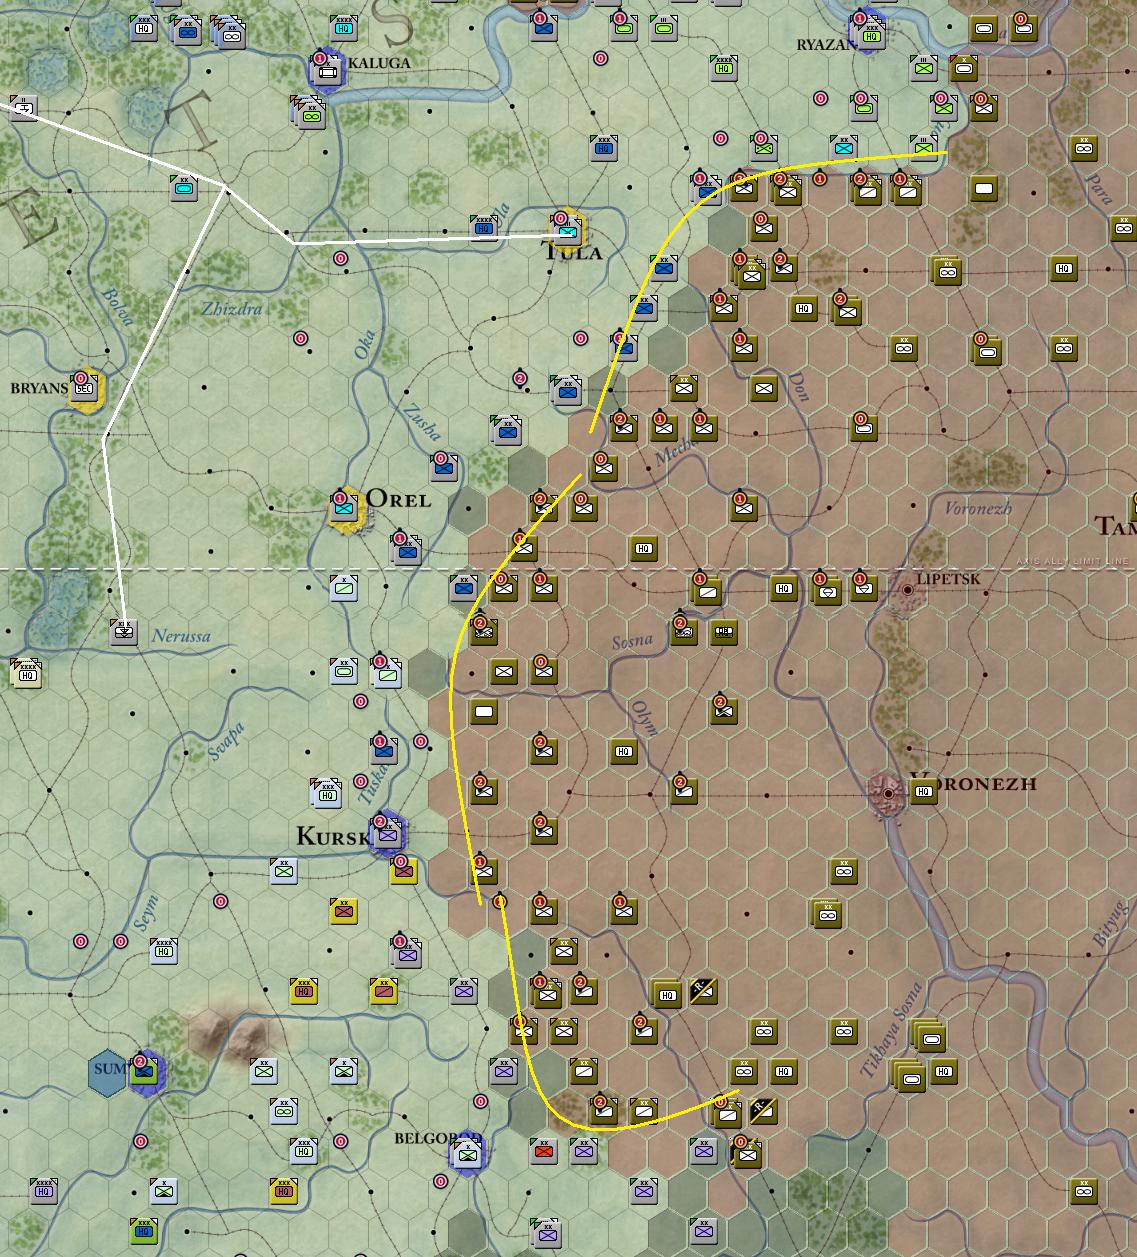Image resolution: width=1137 pixels, height=1257 pixels.
Task: Select the HQ counter next to Tikhaya Sosna armor stacks
Action: pos(943,1070)
